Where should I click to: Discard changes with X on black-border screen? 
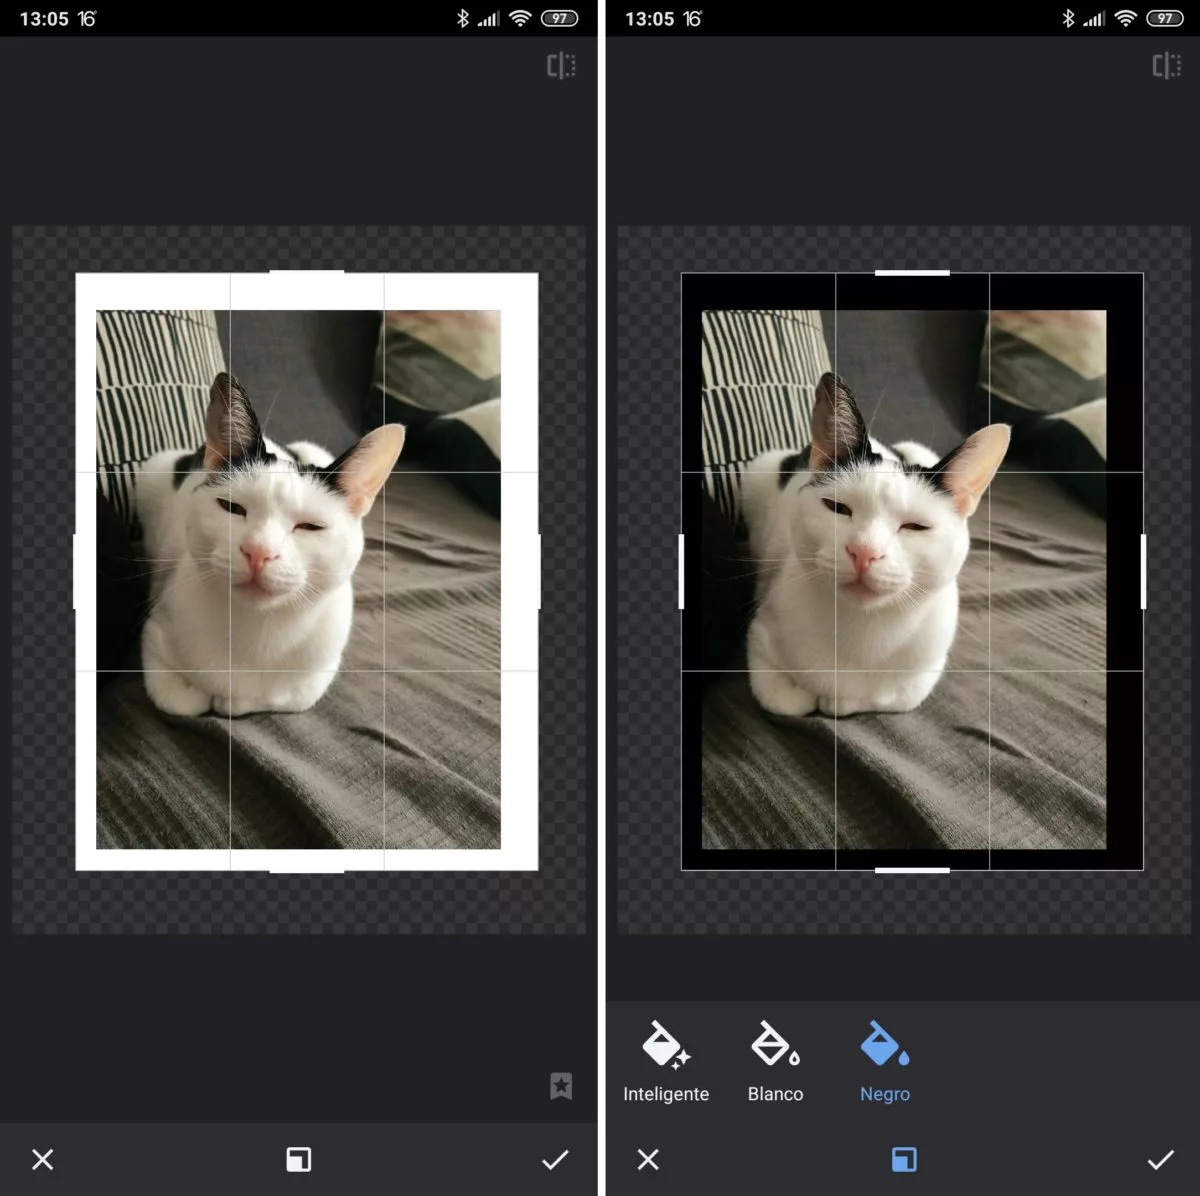coord(648,1159)
